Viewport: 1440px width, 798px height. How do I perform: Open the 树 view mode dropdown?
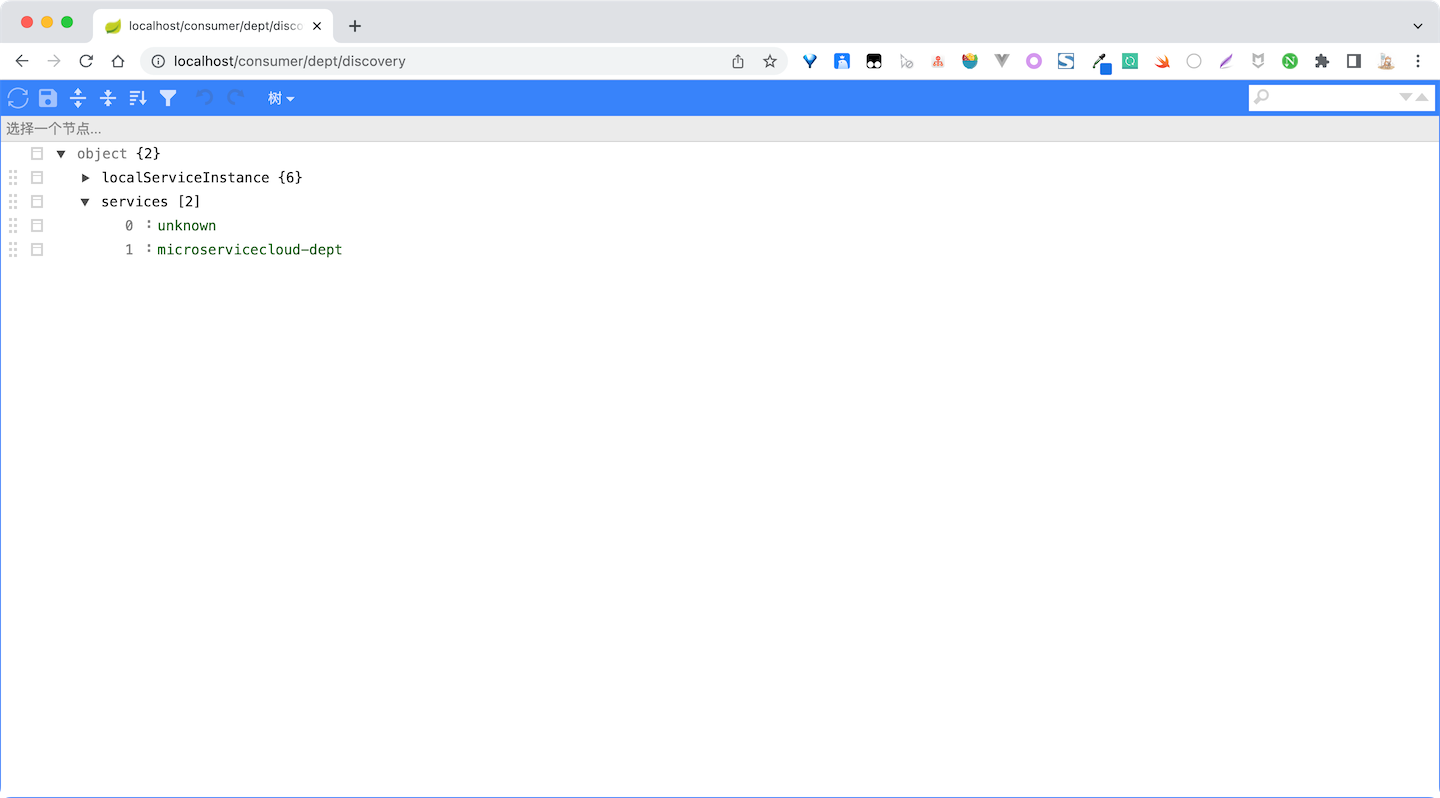(281, 98)
